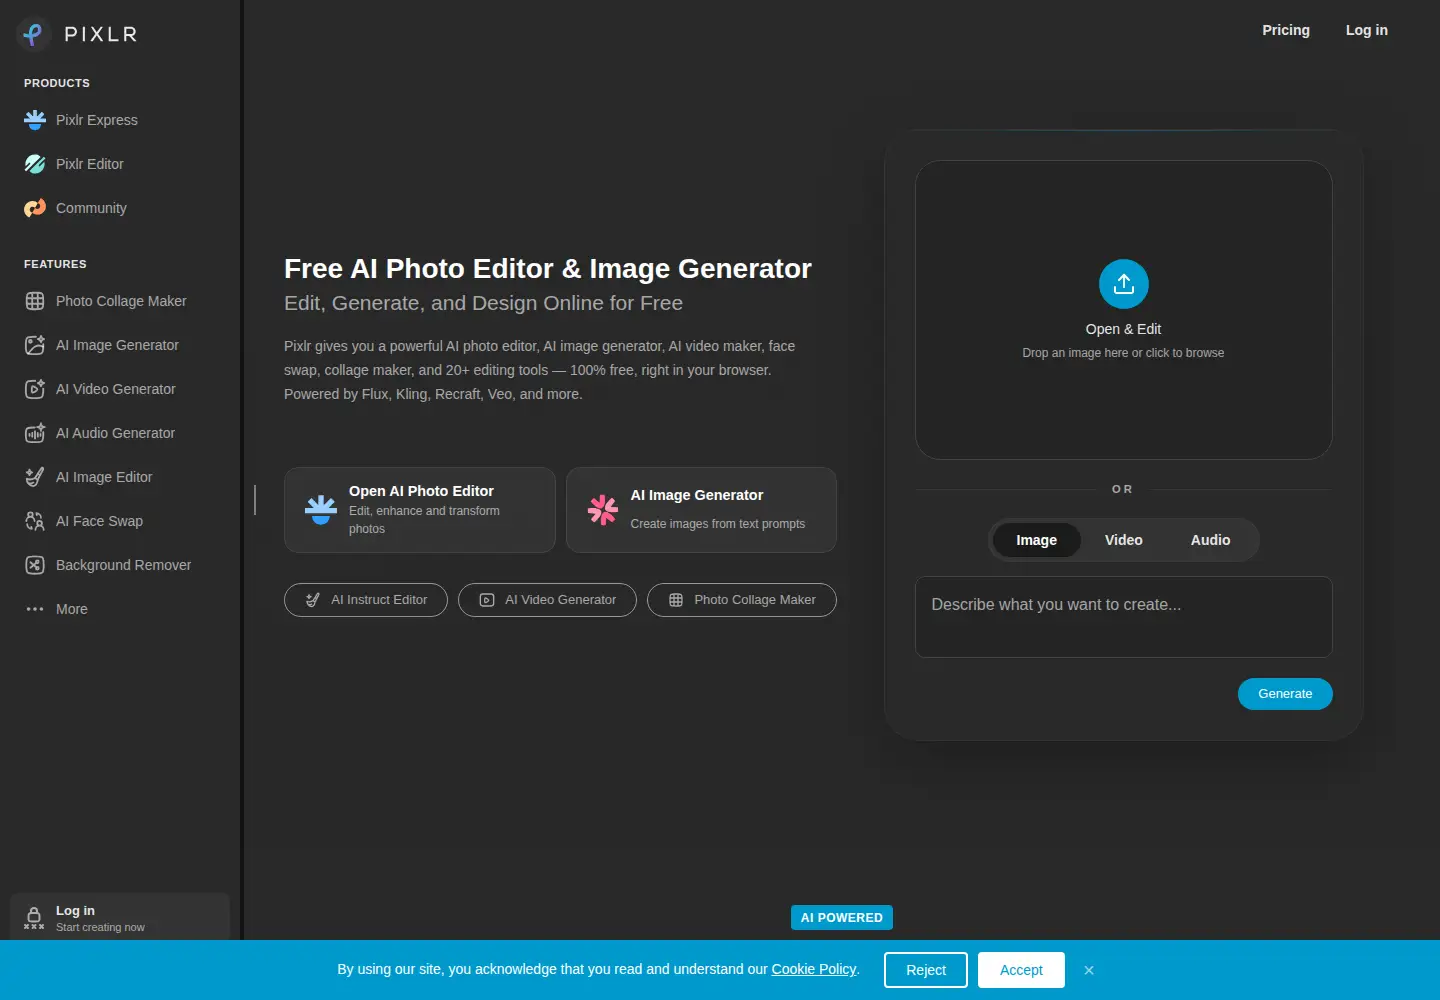
Task: Click the 'PRODUCTS' sidebar section label
Action: click(x=57, y=83)
